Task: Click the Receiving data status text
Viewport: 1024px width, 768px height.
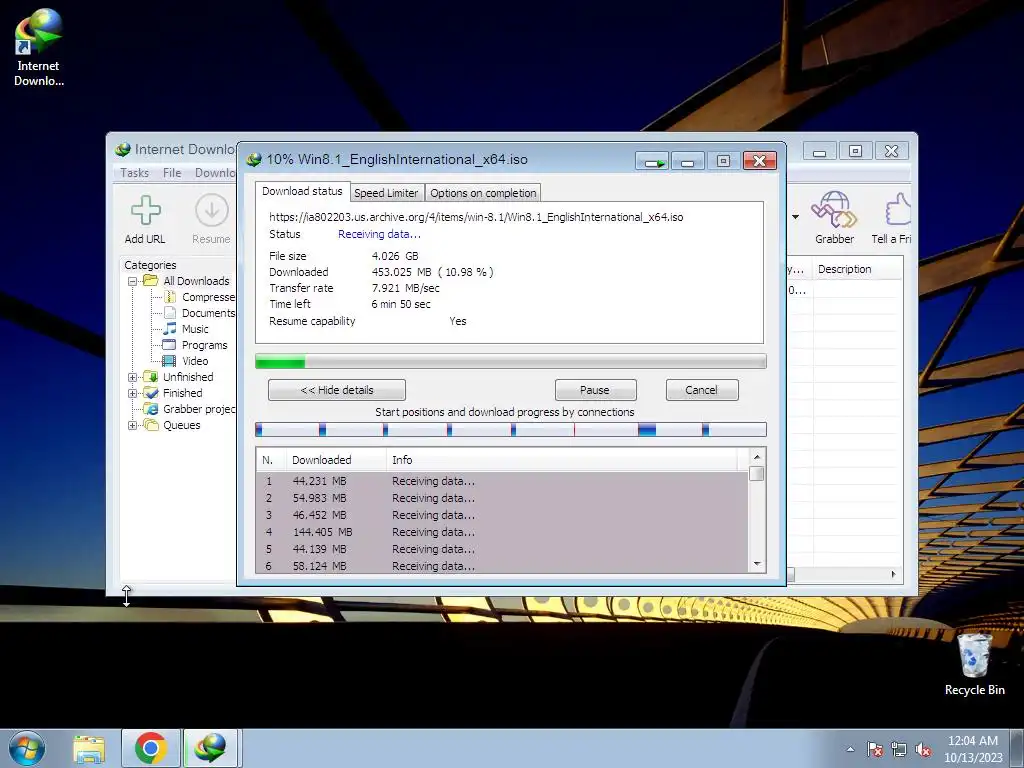Action: (x=379, y=234)
